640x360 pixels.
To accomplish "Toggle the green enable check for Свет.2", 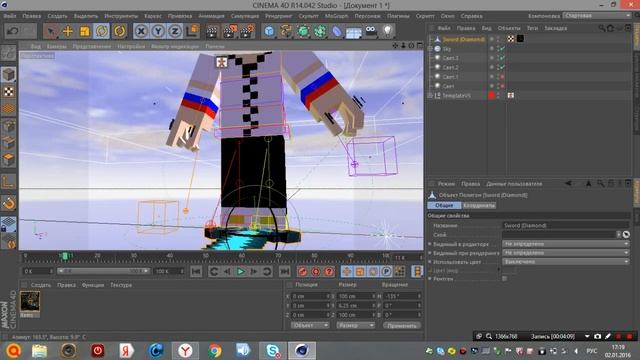I will point(502,67).
